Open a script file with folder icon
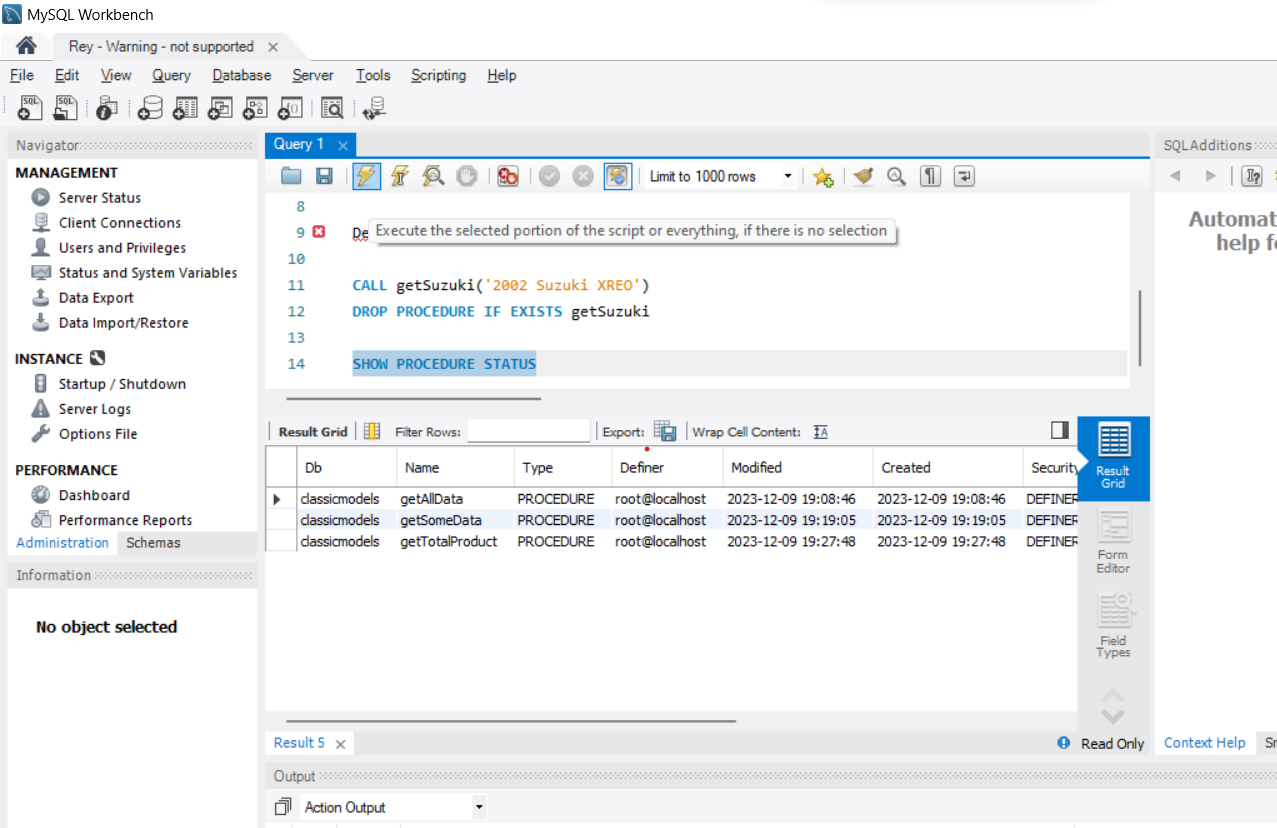Viewport: 1277px width, 828px height. click(291, 176)
